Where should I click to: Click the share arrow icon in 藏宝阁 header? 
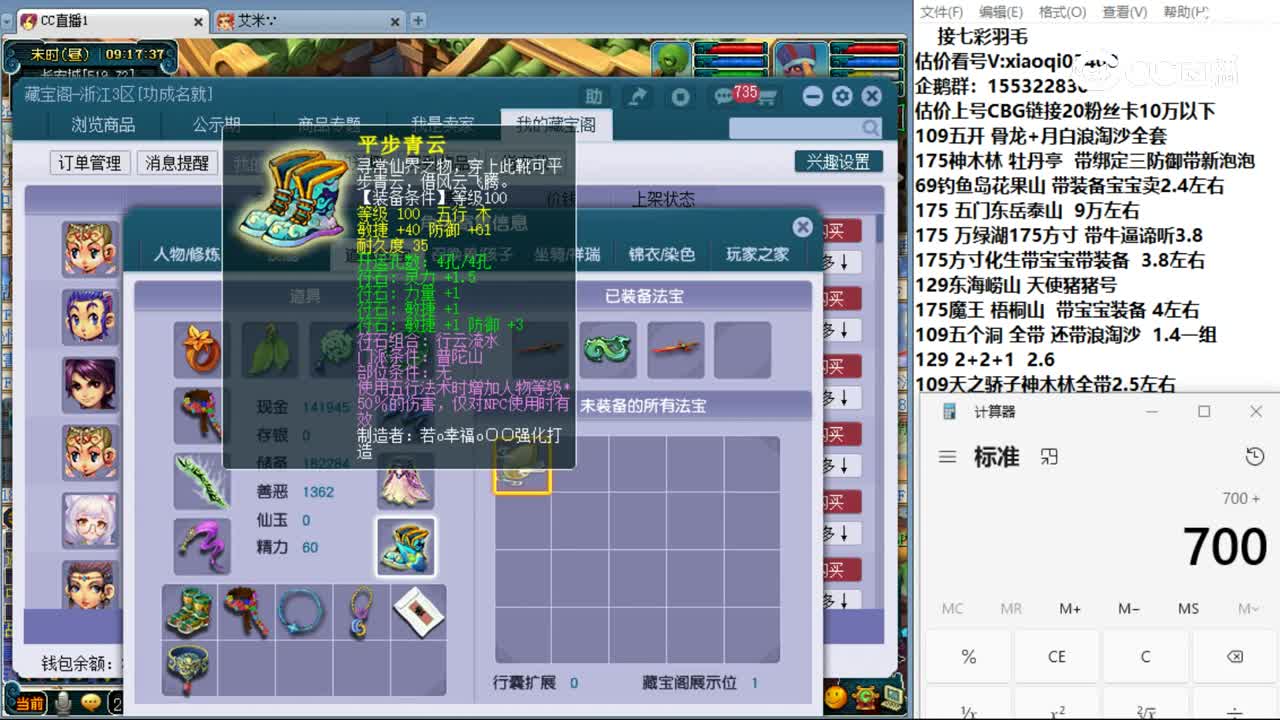(637, 97)
